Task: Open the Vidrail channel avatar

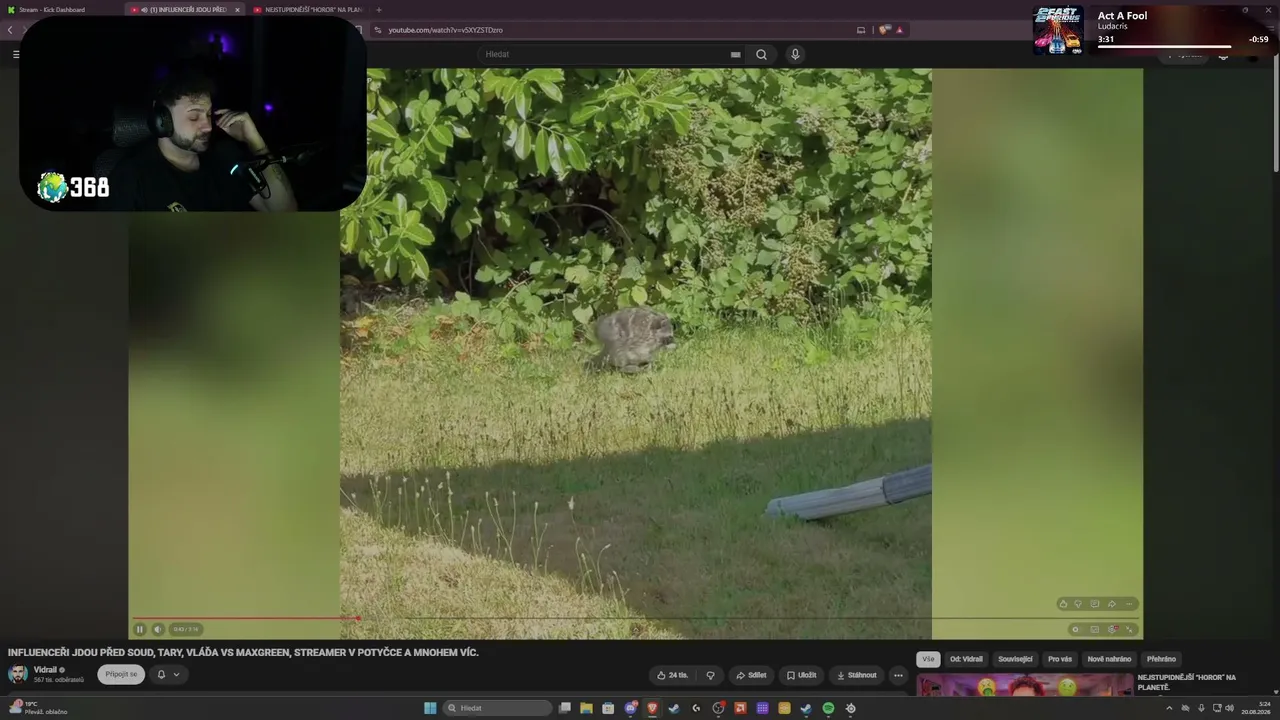Action: [18, 674]
